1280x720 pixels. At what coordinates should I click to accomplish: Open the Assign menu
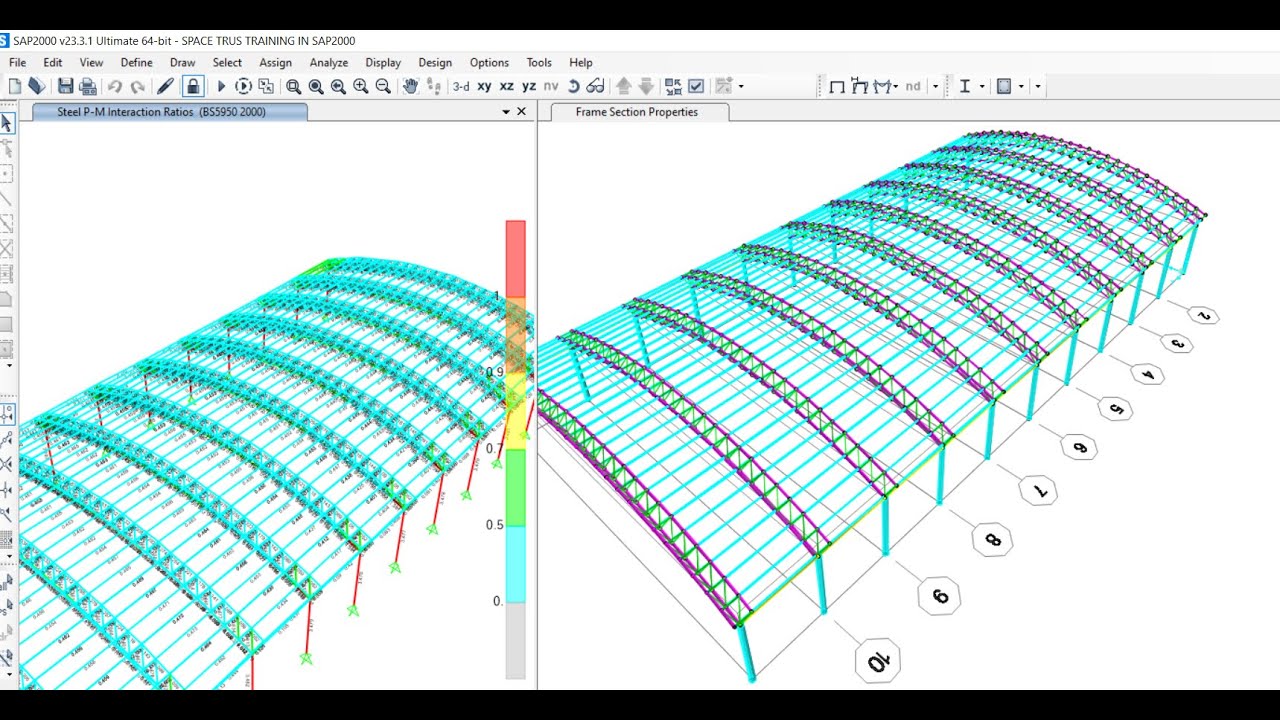click(x=276, y=62)
